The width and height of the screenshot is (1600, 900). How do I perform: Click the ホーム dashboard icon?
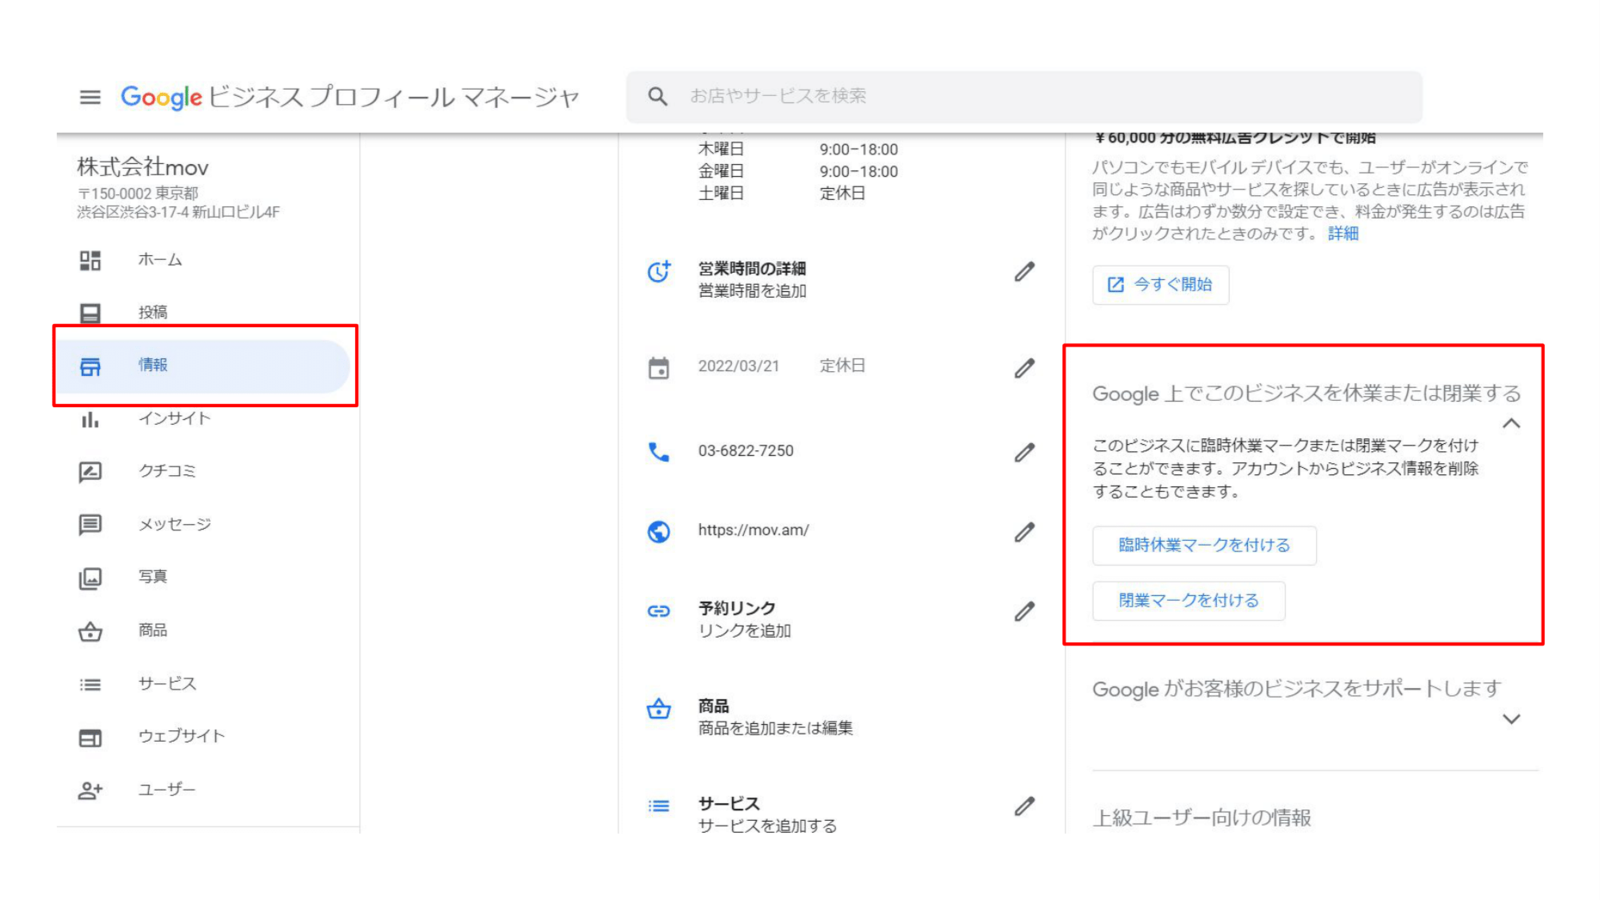click(90, 260)
